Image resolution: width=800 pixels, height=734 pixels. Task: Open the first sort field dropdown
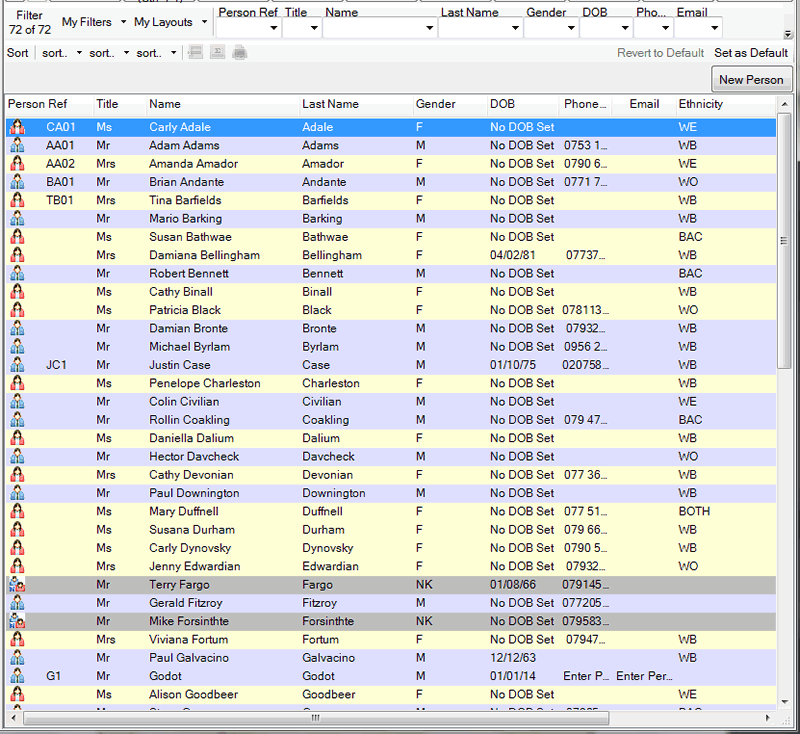click(58, 53)
